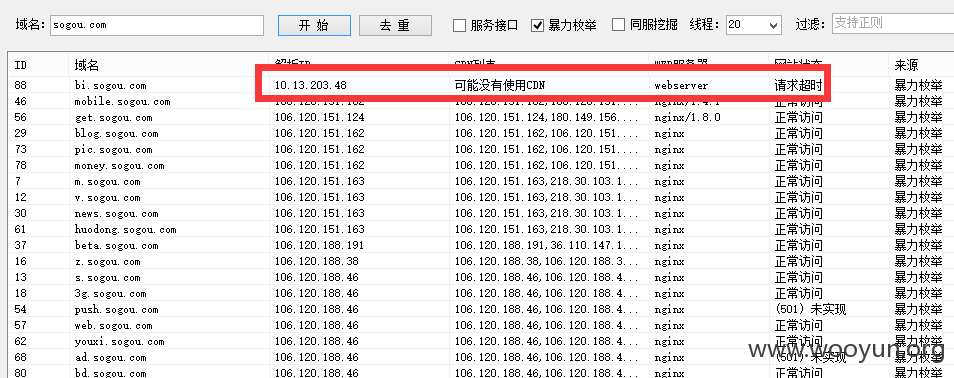
Task: Select the m.sogou.com entry
Action: pos(107,181)
